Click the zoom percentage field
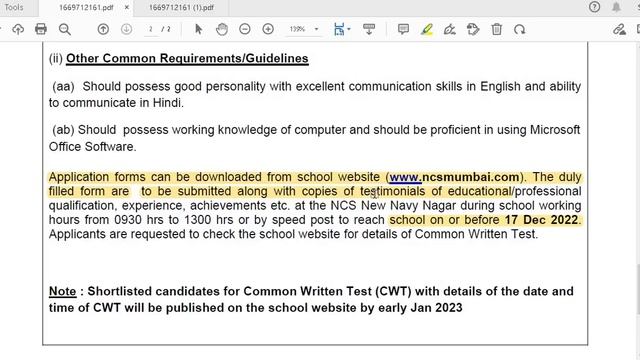This screenshot has width=640, height=360. coord(298,29)
